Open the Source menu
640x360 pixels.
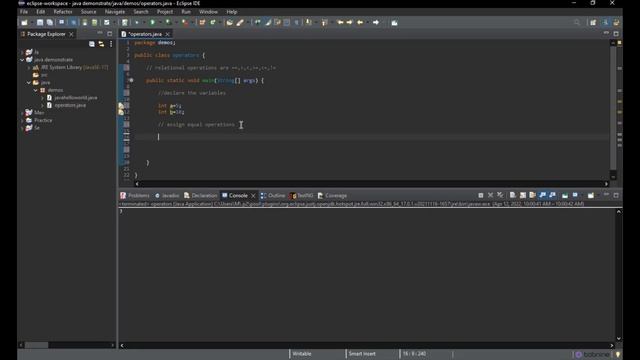[x=88, y=12]
